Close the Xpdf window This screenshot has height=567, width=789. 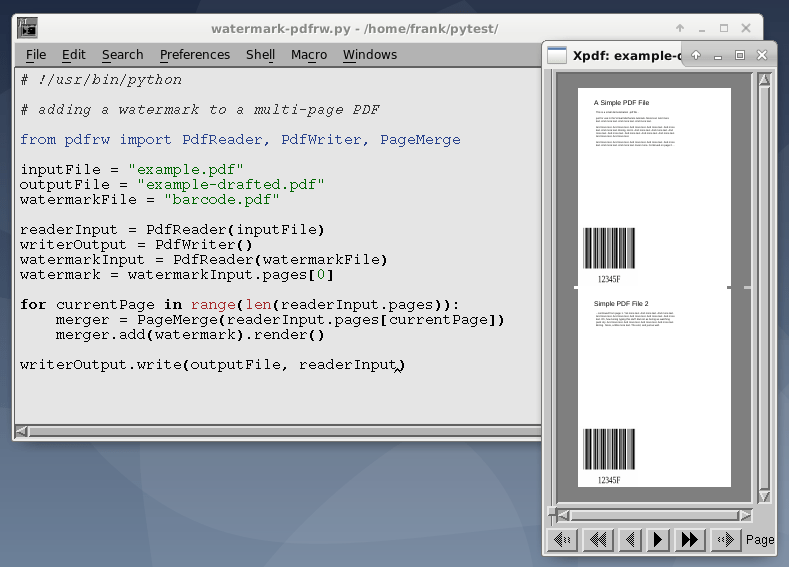[762, 55]
